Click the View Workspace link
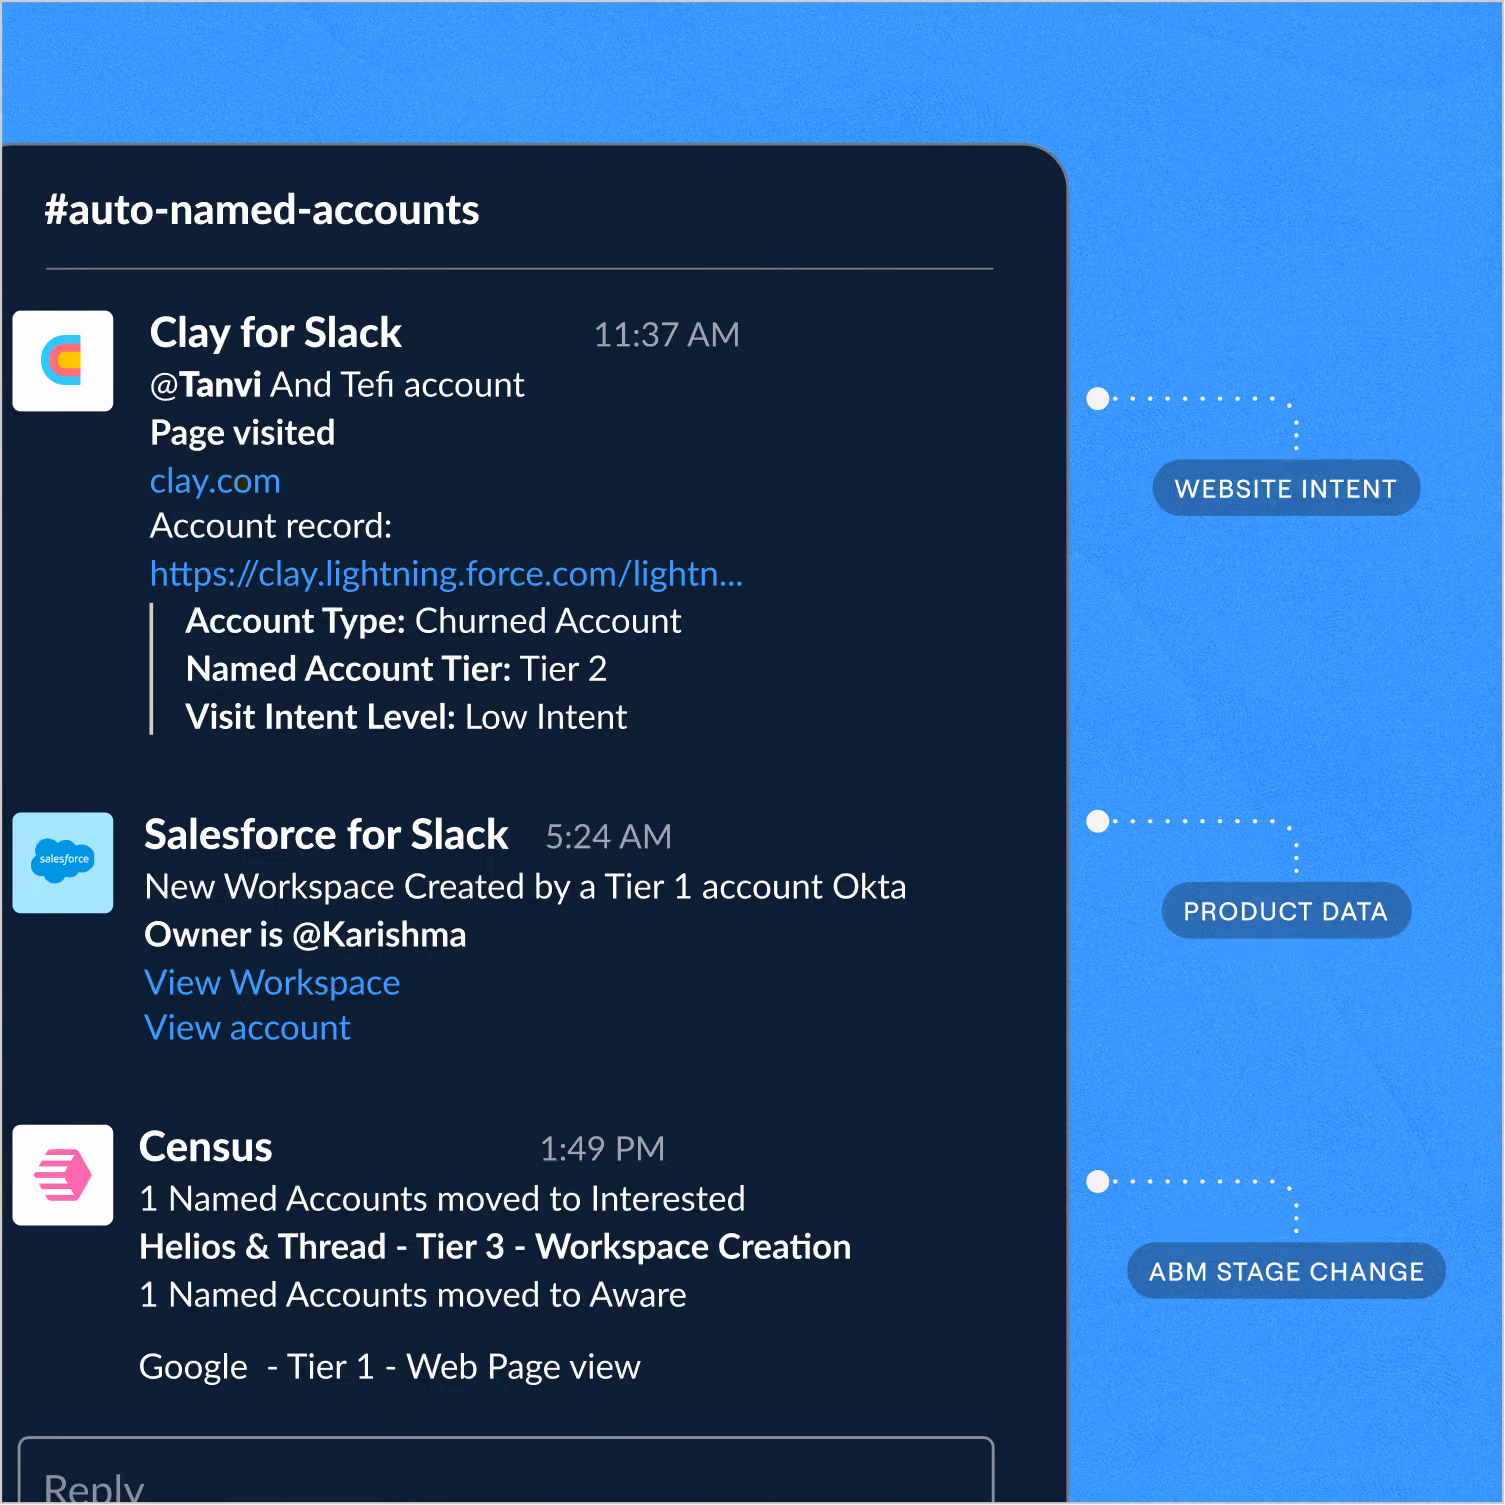This screenshot has height=1505, width=1505. [272, 983]
